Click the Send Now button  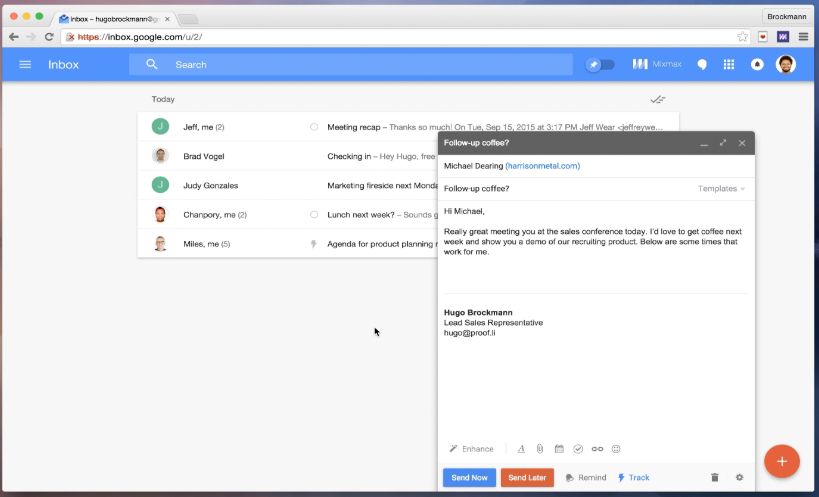click(x=469, y=478)
